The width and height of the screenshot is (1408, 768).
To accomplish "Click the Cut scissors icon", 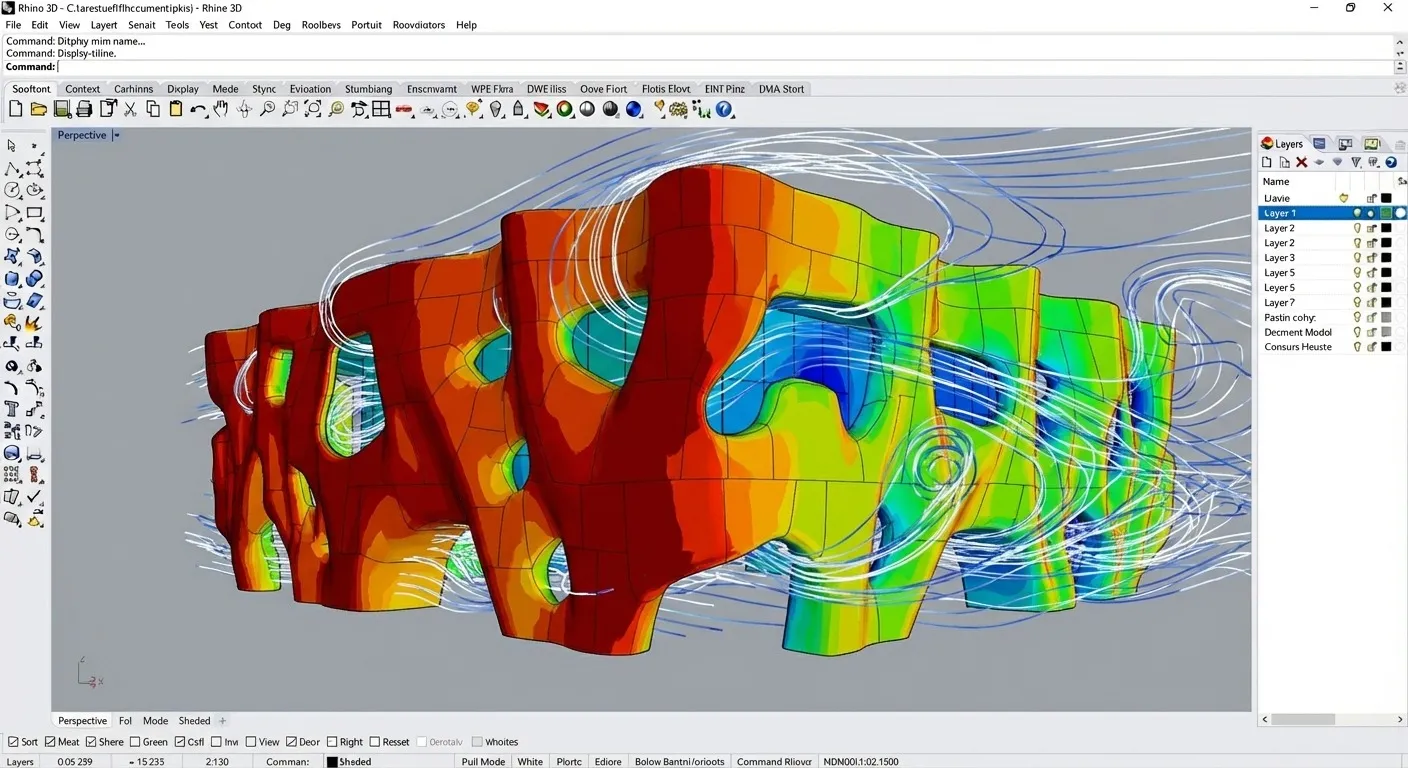I will pos(130,109).
